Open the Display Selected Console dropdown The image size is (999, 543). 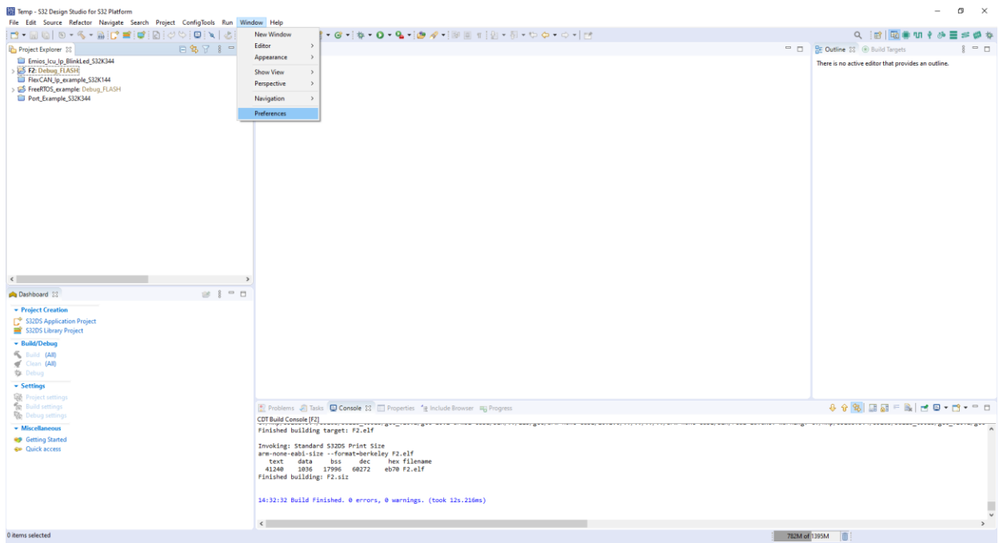tap(945, 408)
